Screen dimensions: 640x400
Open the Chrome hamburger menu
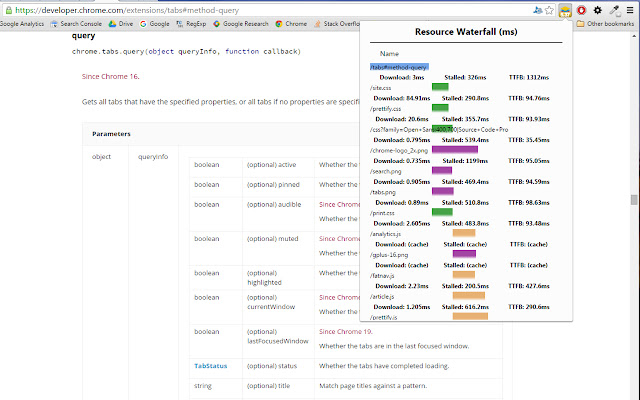[x=630, y=9]
